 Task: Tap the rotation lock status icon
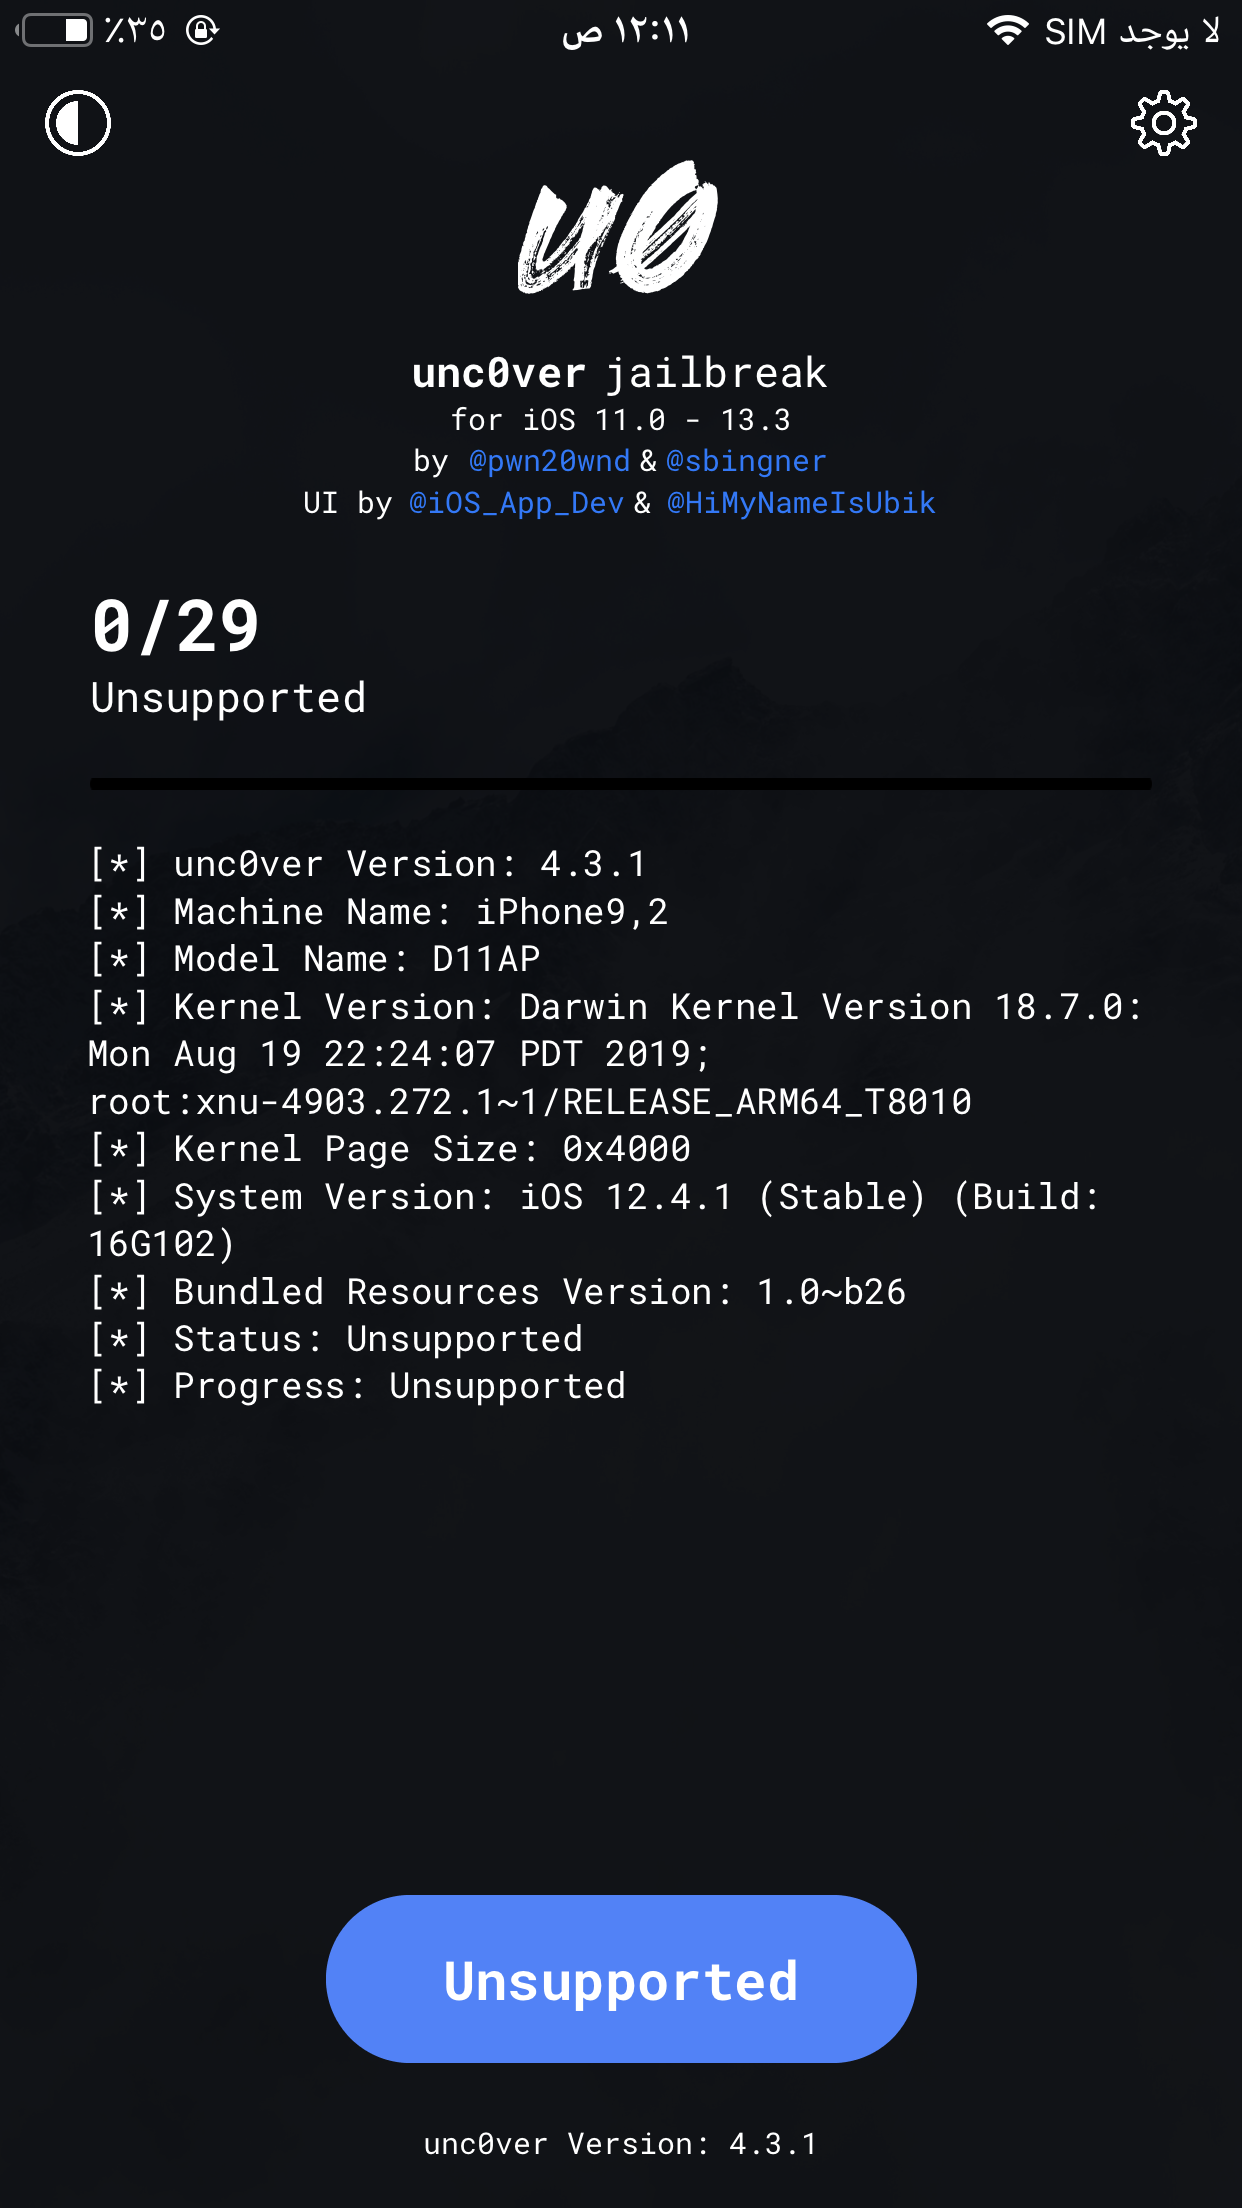point(202,30)
